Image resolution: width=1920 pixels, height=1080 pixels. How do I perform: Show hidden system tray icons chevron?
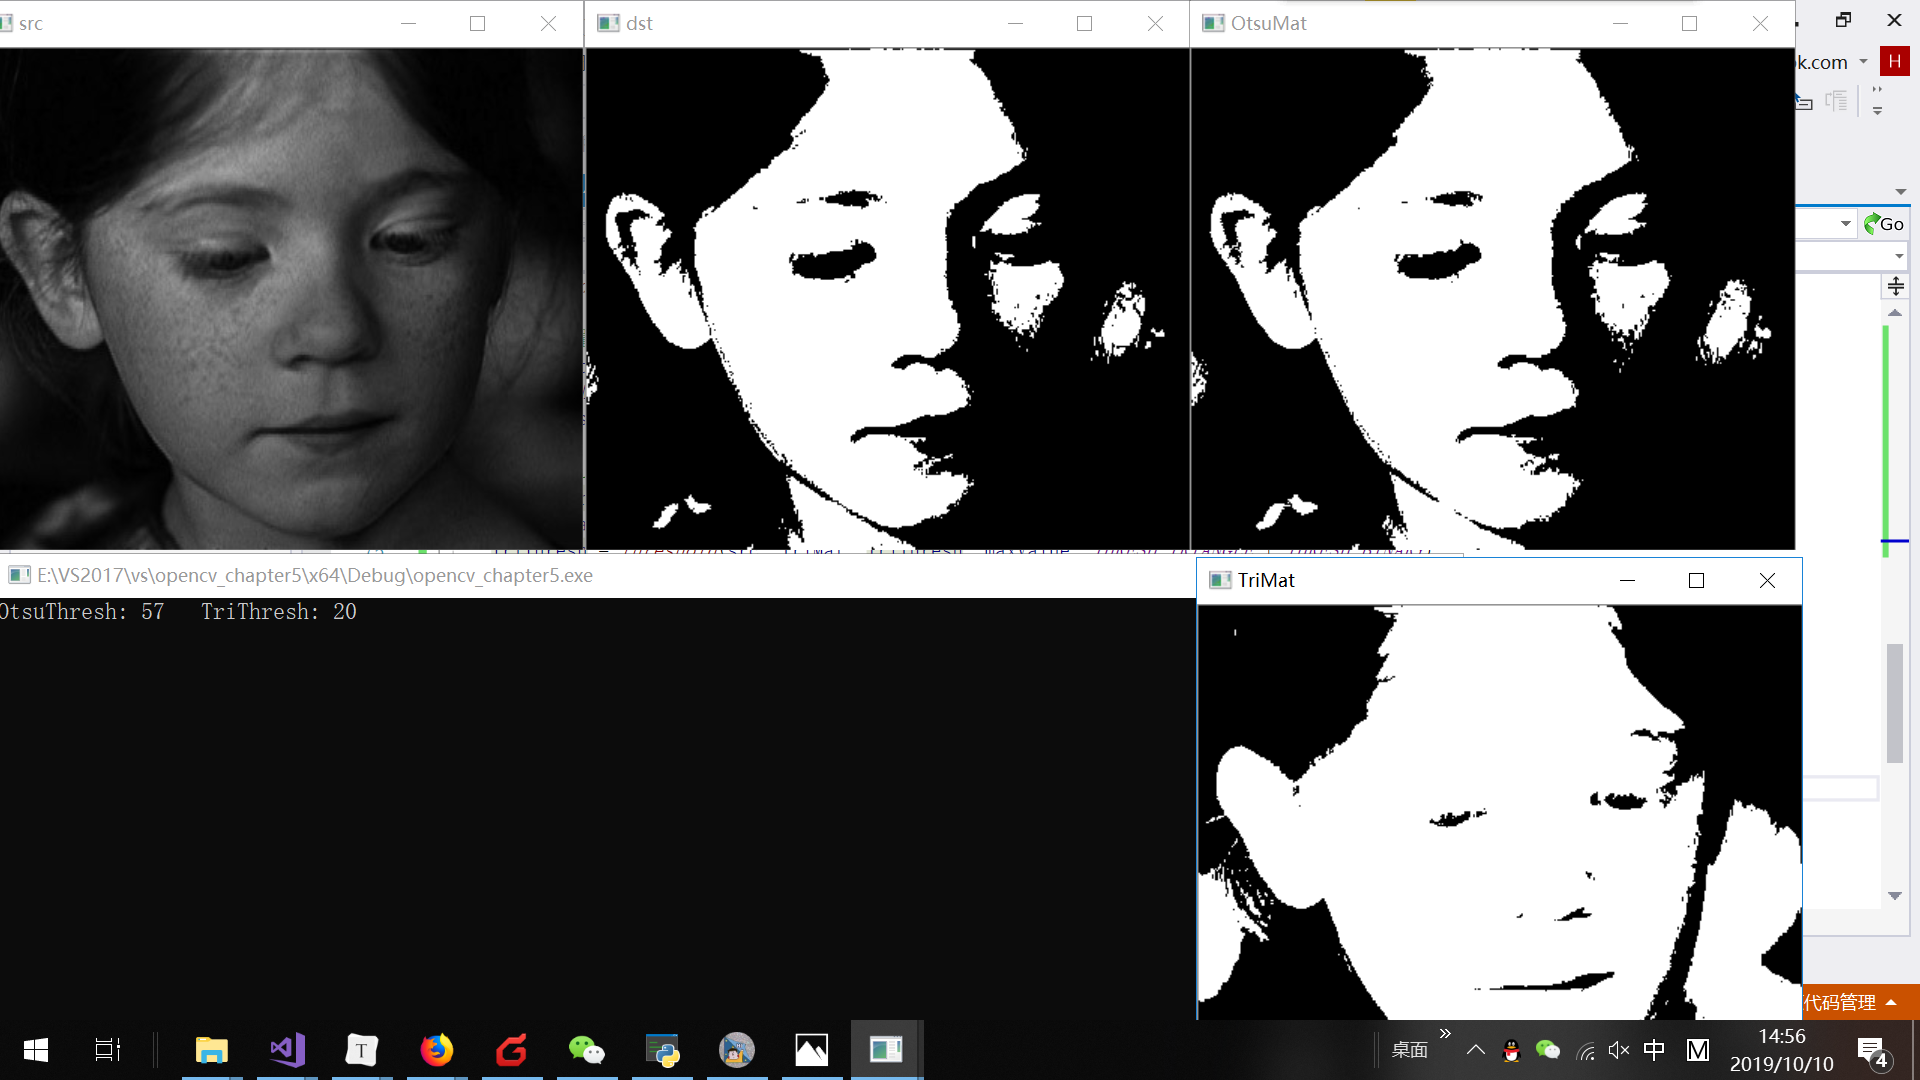click(1476, 1050)
